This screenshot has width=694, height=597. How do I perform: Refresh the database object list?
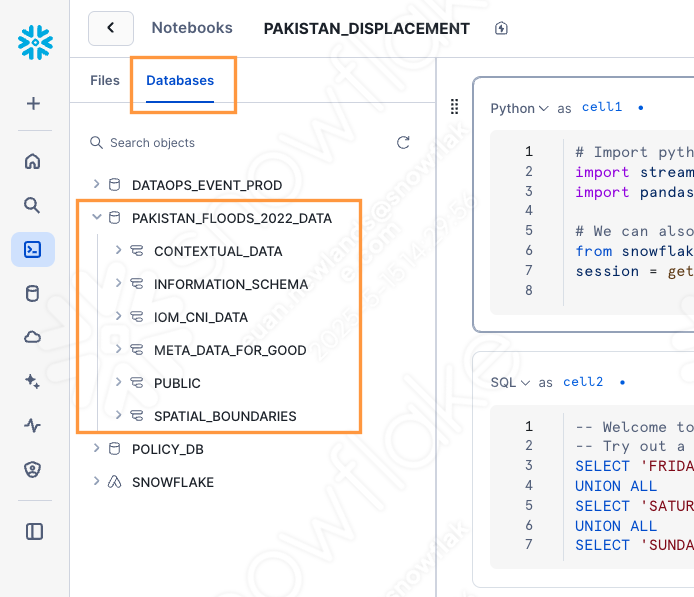pyautogui.click(x=403, y=143)
